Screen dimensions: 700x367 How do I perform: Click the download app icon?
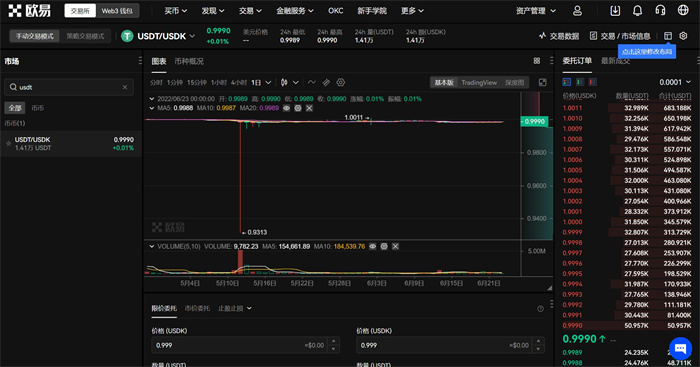pos(615,11)
